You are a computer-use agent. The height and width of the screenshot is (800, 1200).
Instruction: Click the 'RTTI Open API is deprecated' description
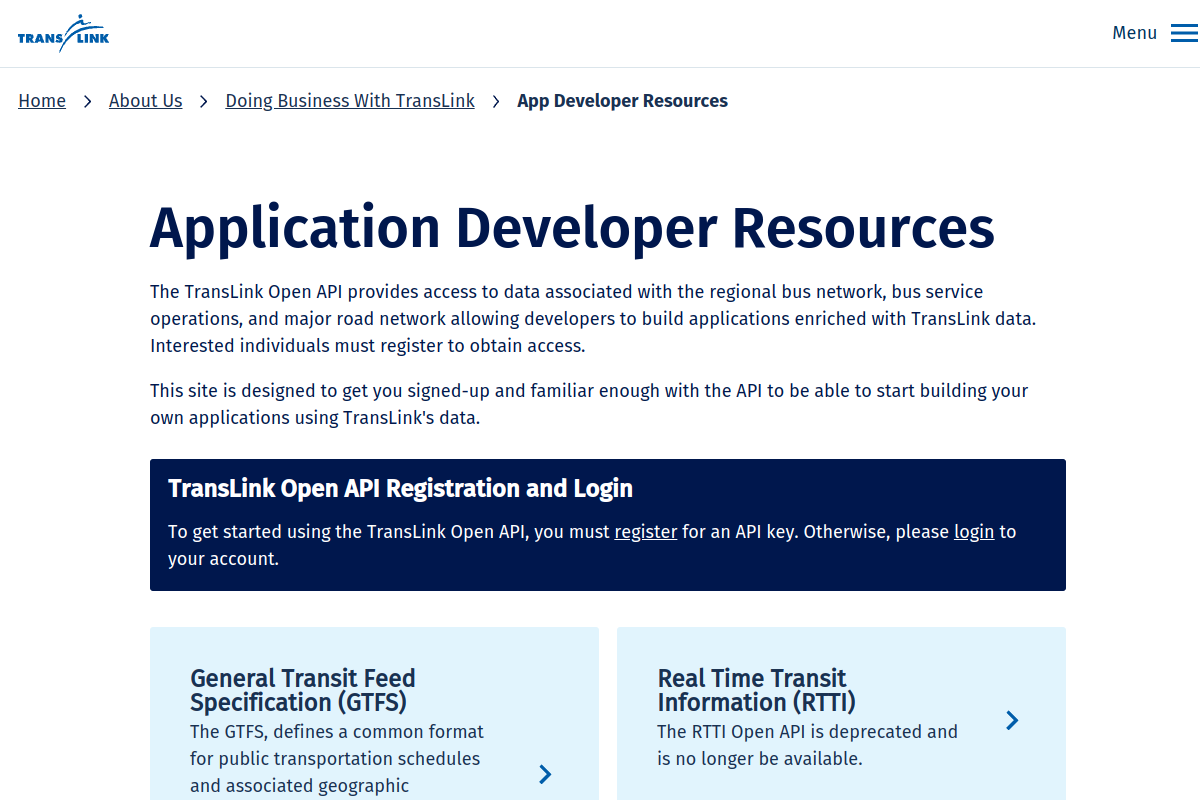tap(807, 745)
